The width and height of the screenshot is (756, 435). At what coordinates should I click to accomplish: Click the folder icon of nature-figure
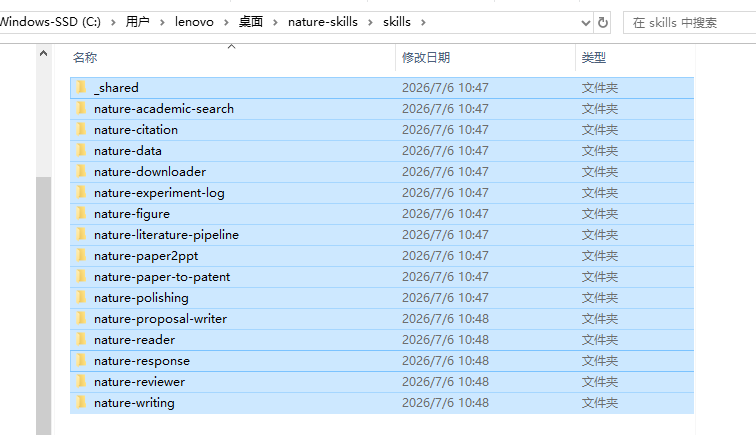click(x=81, y=213)
